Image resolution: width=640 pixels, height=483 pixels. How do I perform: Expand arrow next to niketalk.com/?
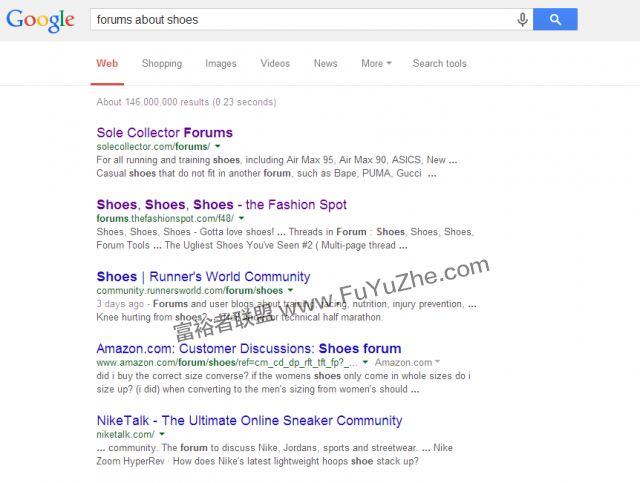[162, 434]
